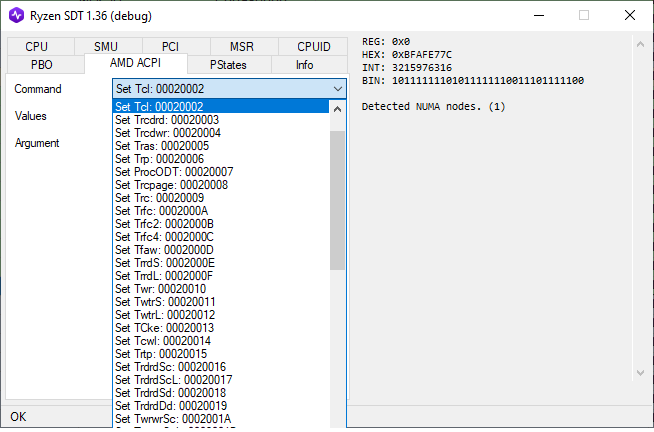Select Set Trfc2: 0002000B
This screenshot has width=654, height=432.
(x=221, y=224)
